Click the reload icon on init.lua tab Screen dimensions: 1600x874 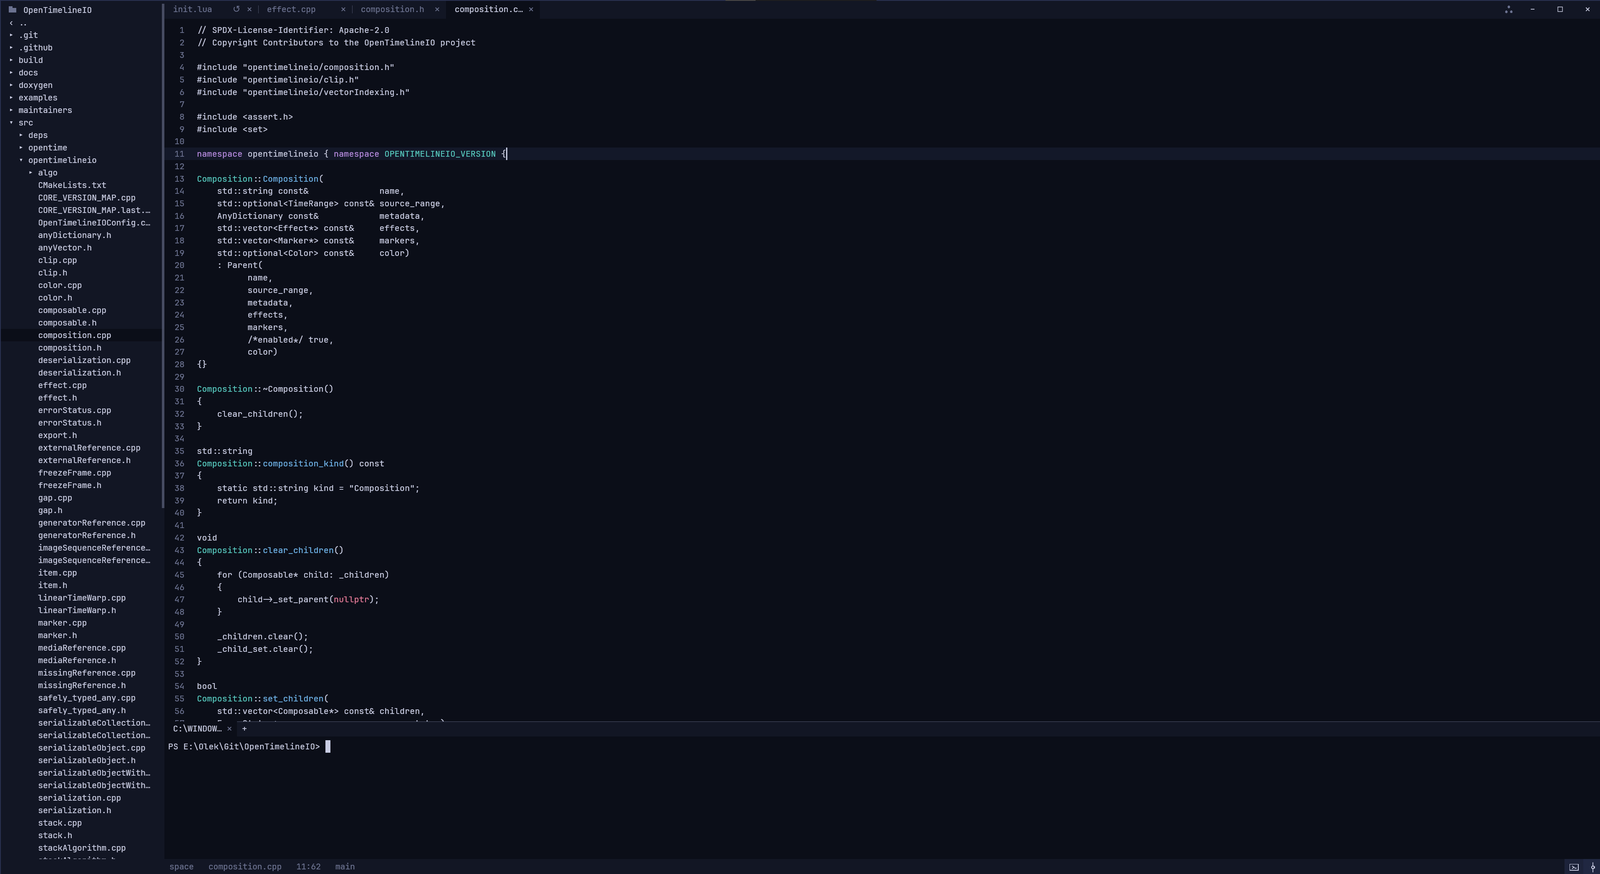[x=236, y=9]
